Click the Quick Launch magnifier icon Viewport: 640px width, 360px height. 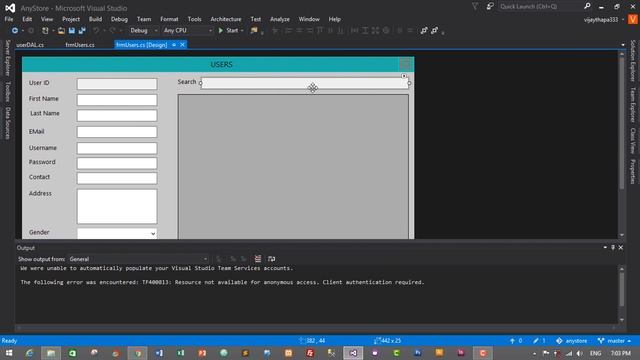(587, 7)
